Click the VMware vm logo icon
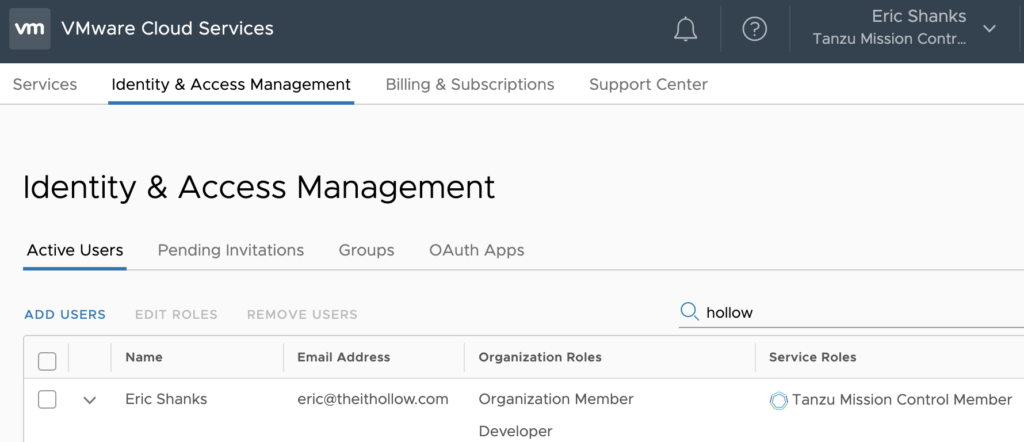This screenshot has height=442, width=1024. coord(30,29)
